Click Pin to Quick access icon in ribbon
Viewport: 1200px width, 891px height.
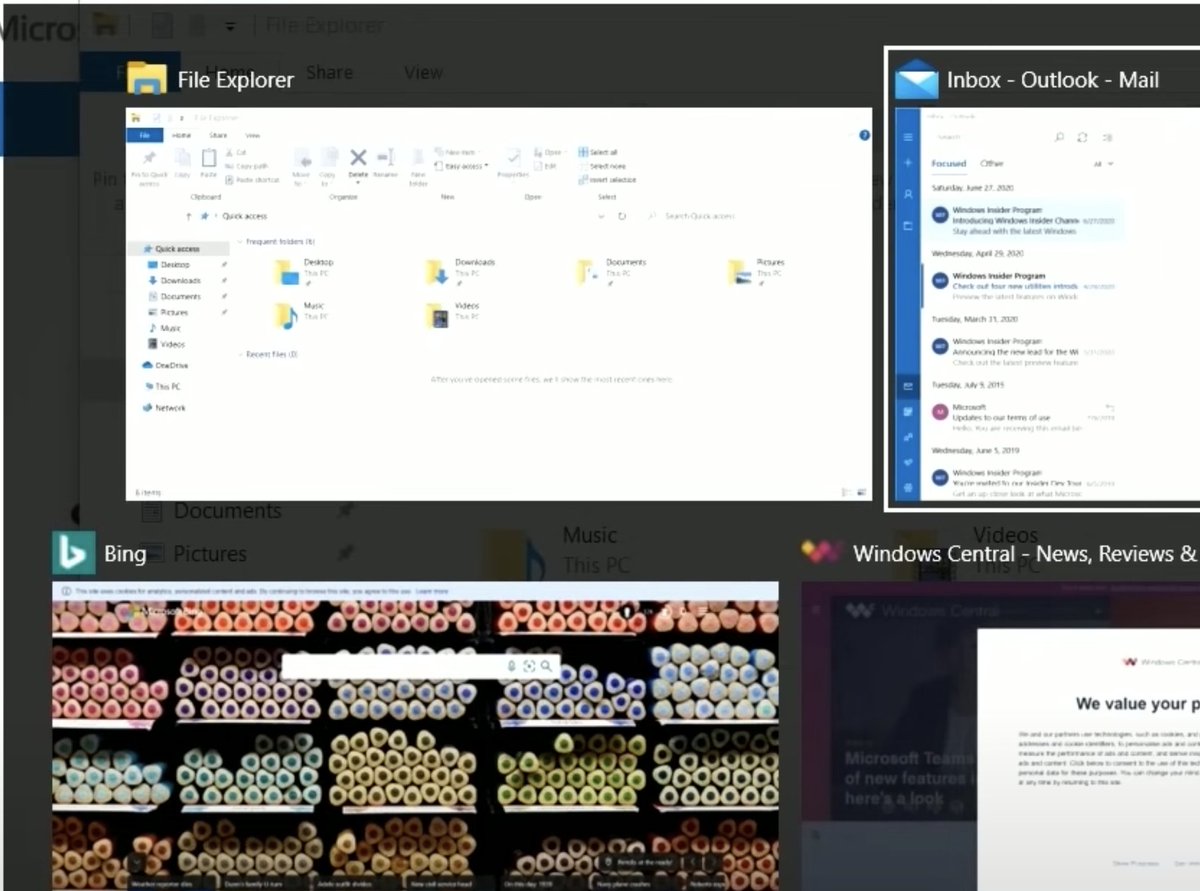(x=149, y=158)
